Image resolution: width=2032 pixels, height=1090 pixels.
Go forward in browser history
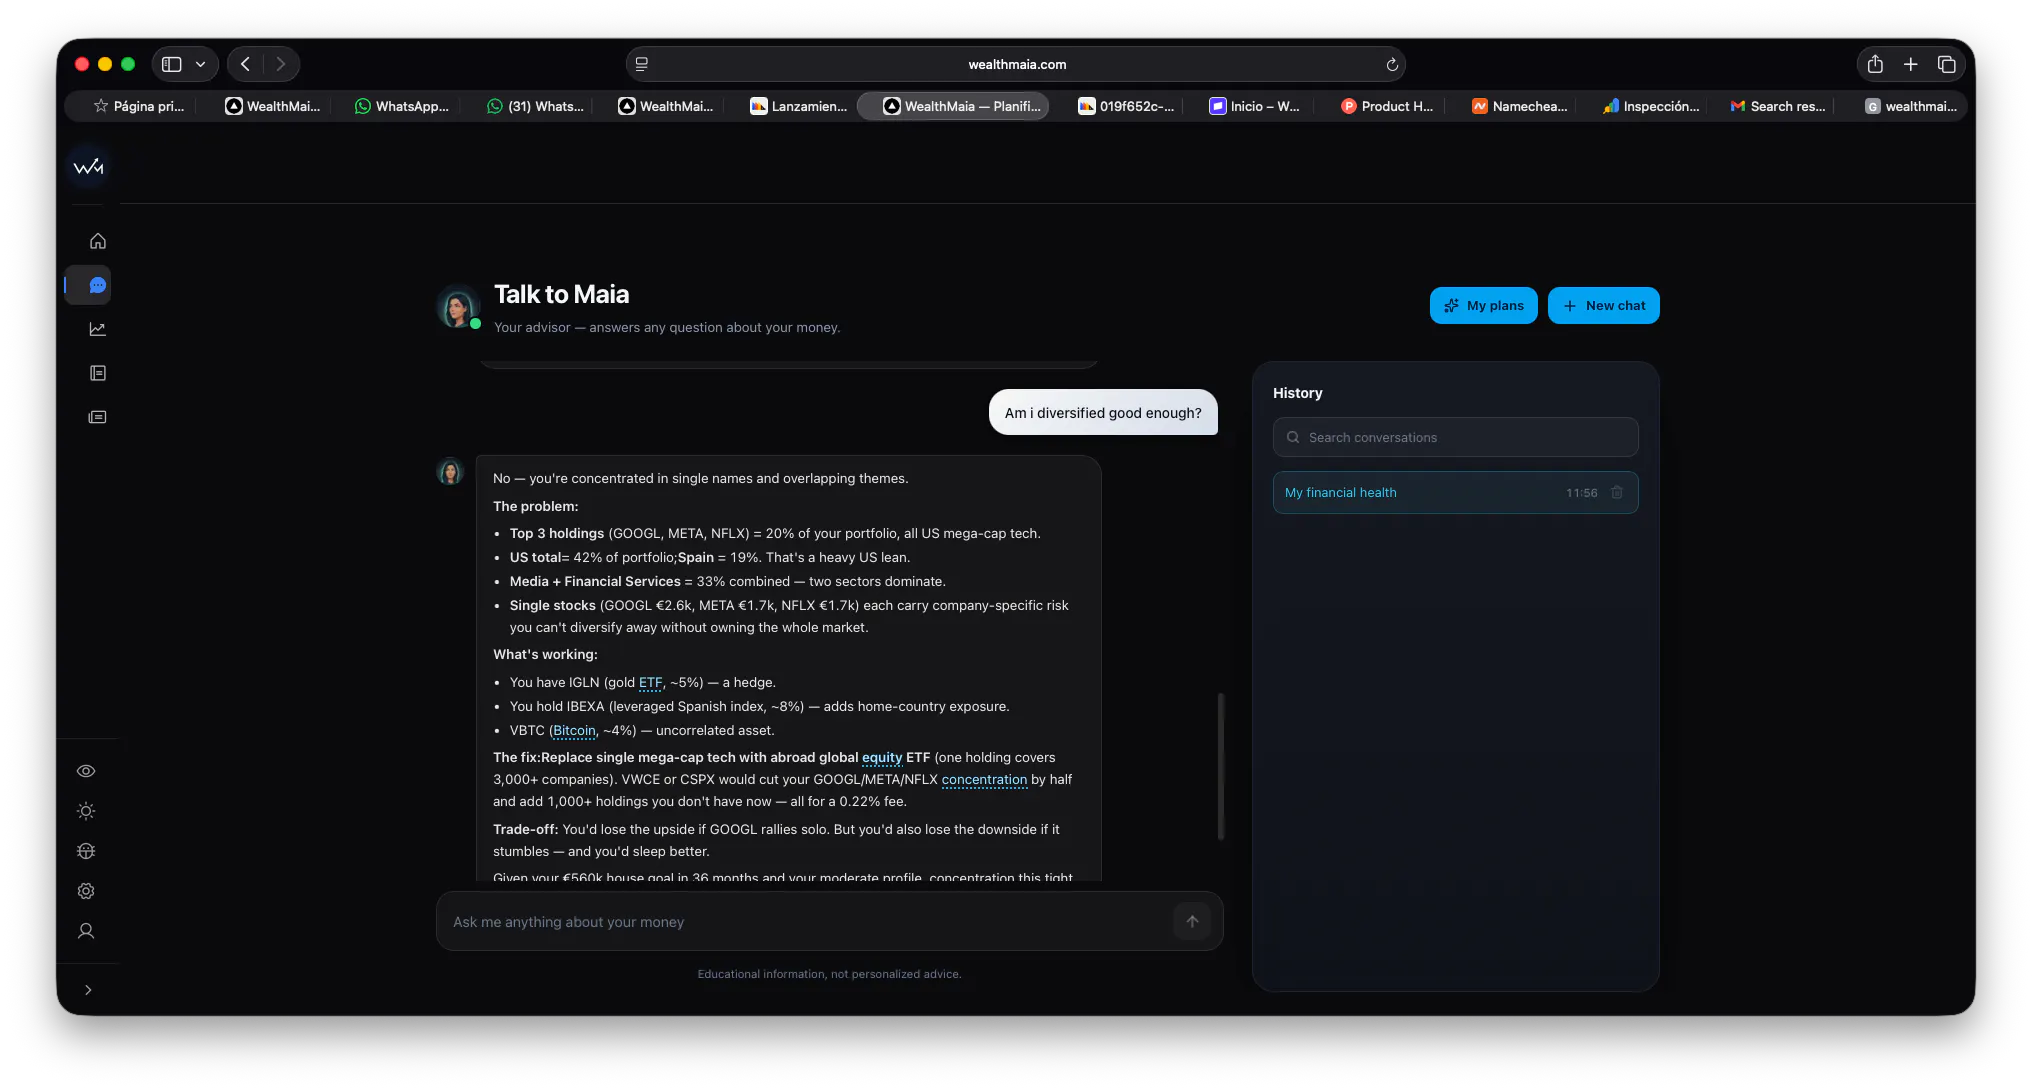281,64
